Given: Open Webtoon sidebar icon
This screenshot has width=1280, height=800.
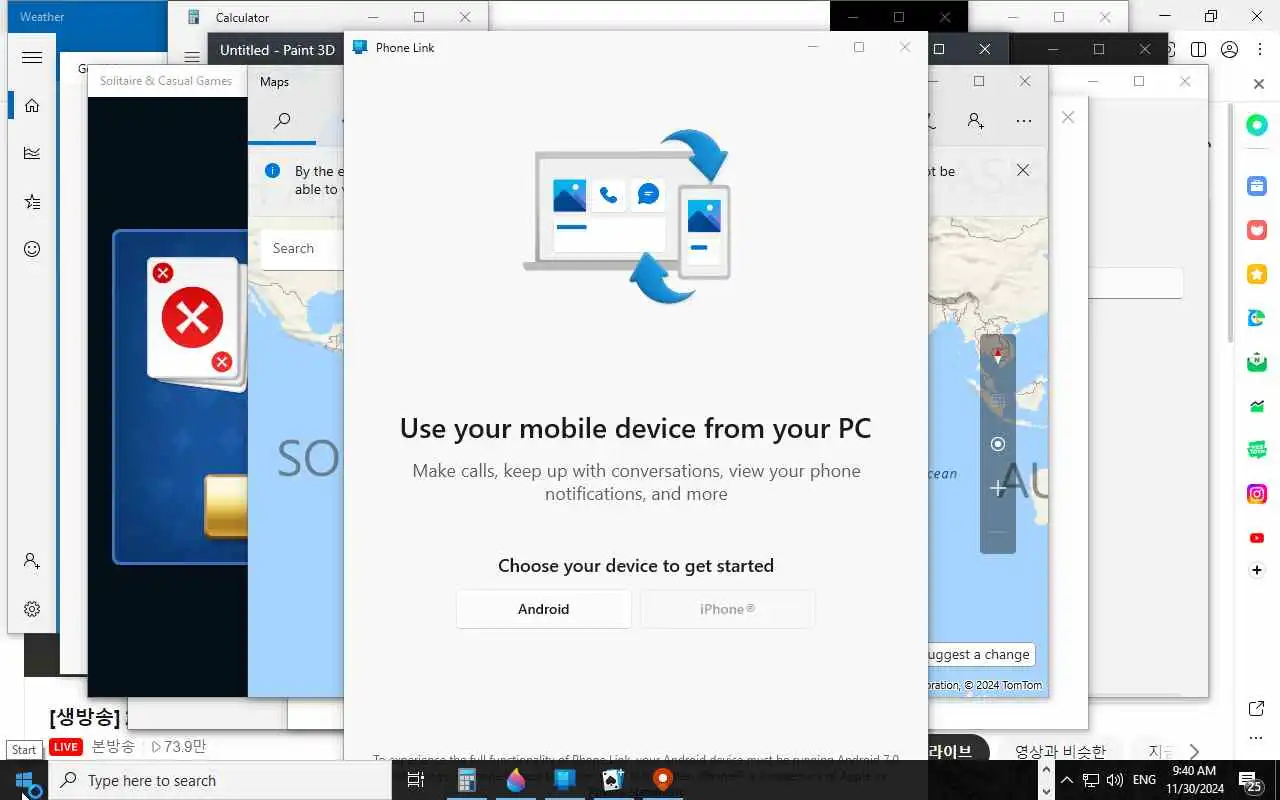Looking at the screenshot, I should [1257, 450].
